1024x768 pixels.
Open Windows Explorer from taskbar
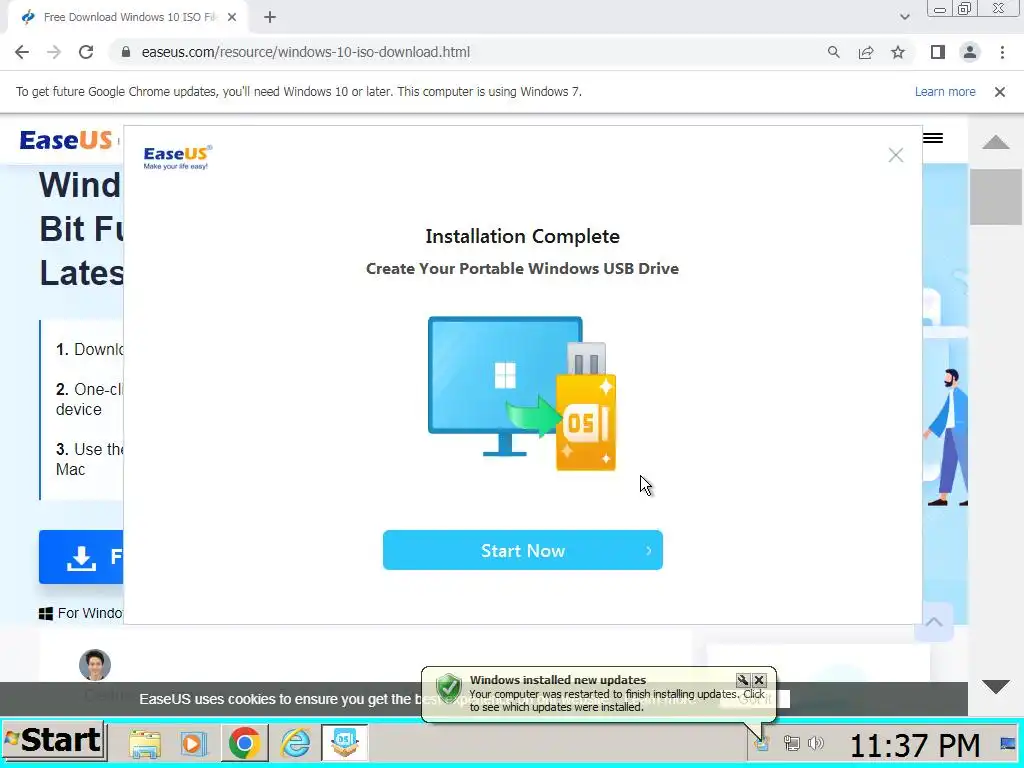click(144, 743)
